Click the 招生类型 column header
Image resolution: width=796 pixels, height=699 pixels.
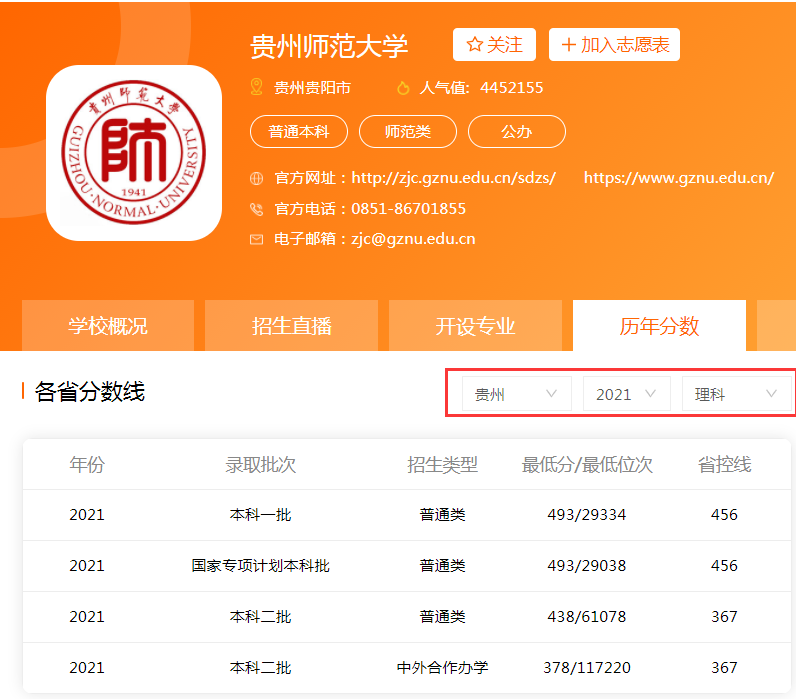[x=442, y=464]
